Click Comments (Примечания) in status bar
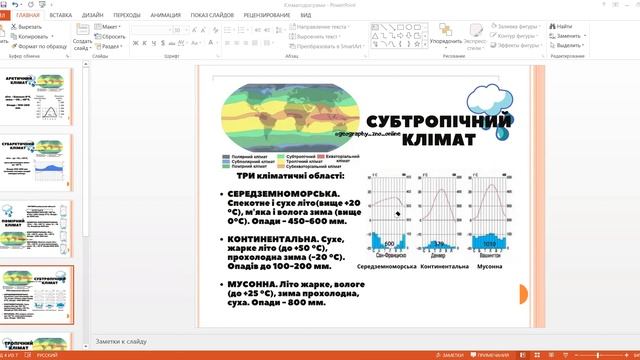Screen dimensions: 640x360 coord(490,355)
